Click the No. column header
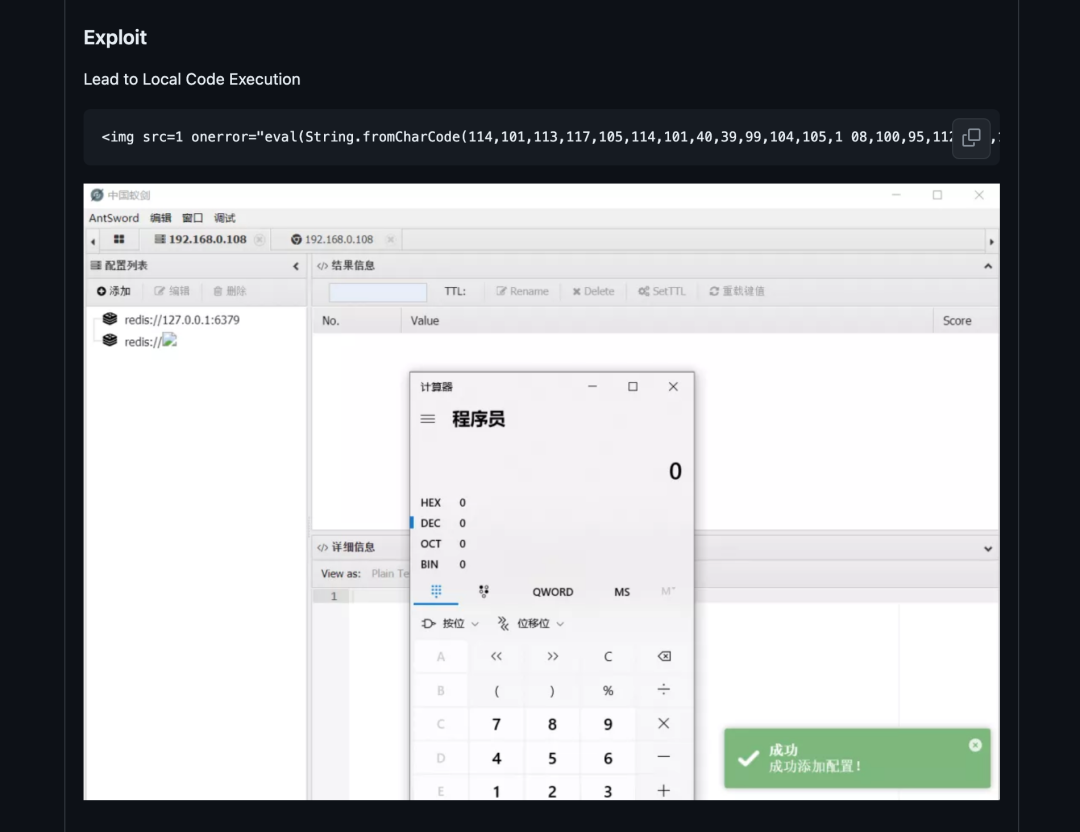 (357, 321)
